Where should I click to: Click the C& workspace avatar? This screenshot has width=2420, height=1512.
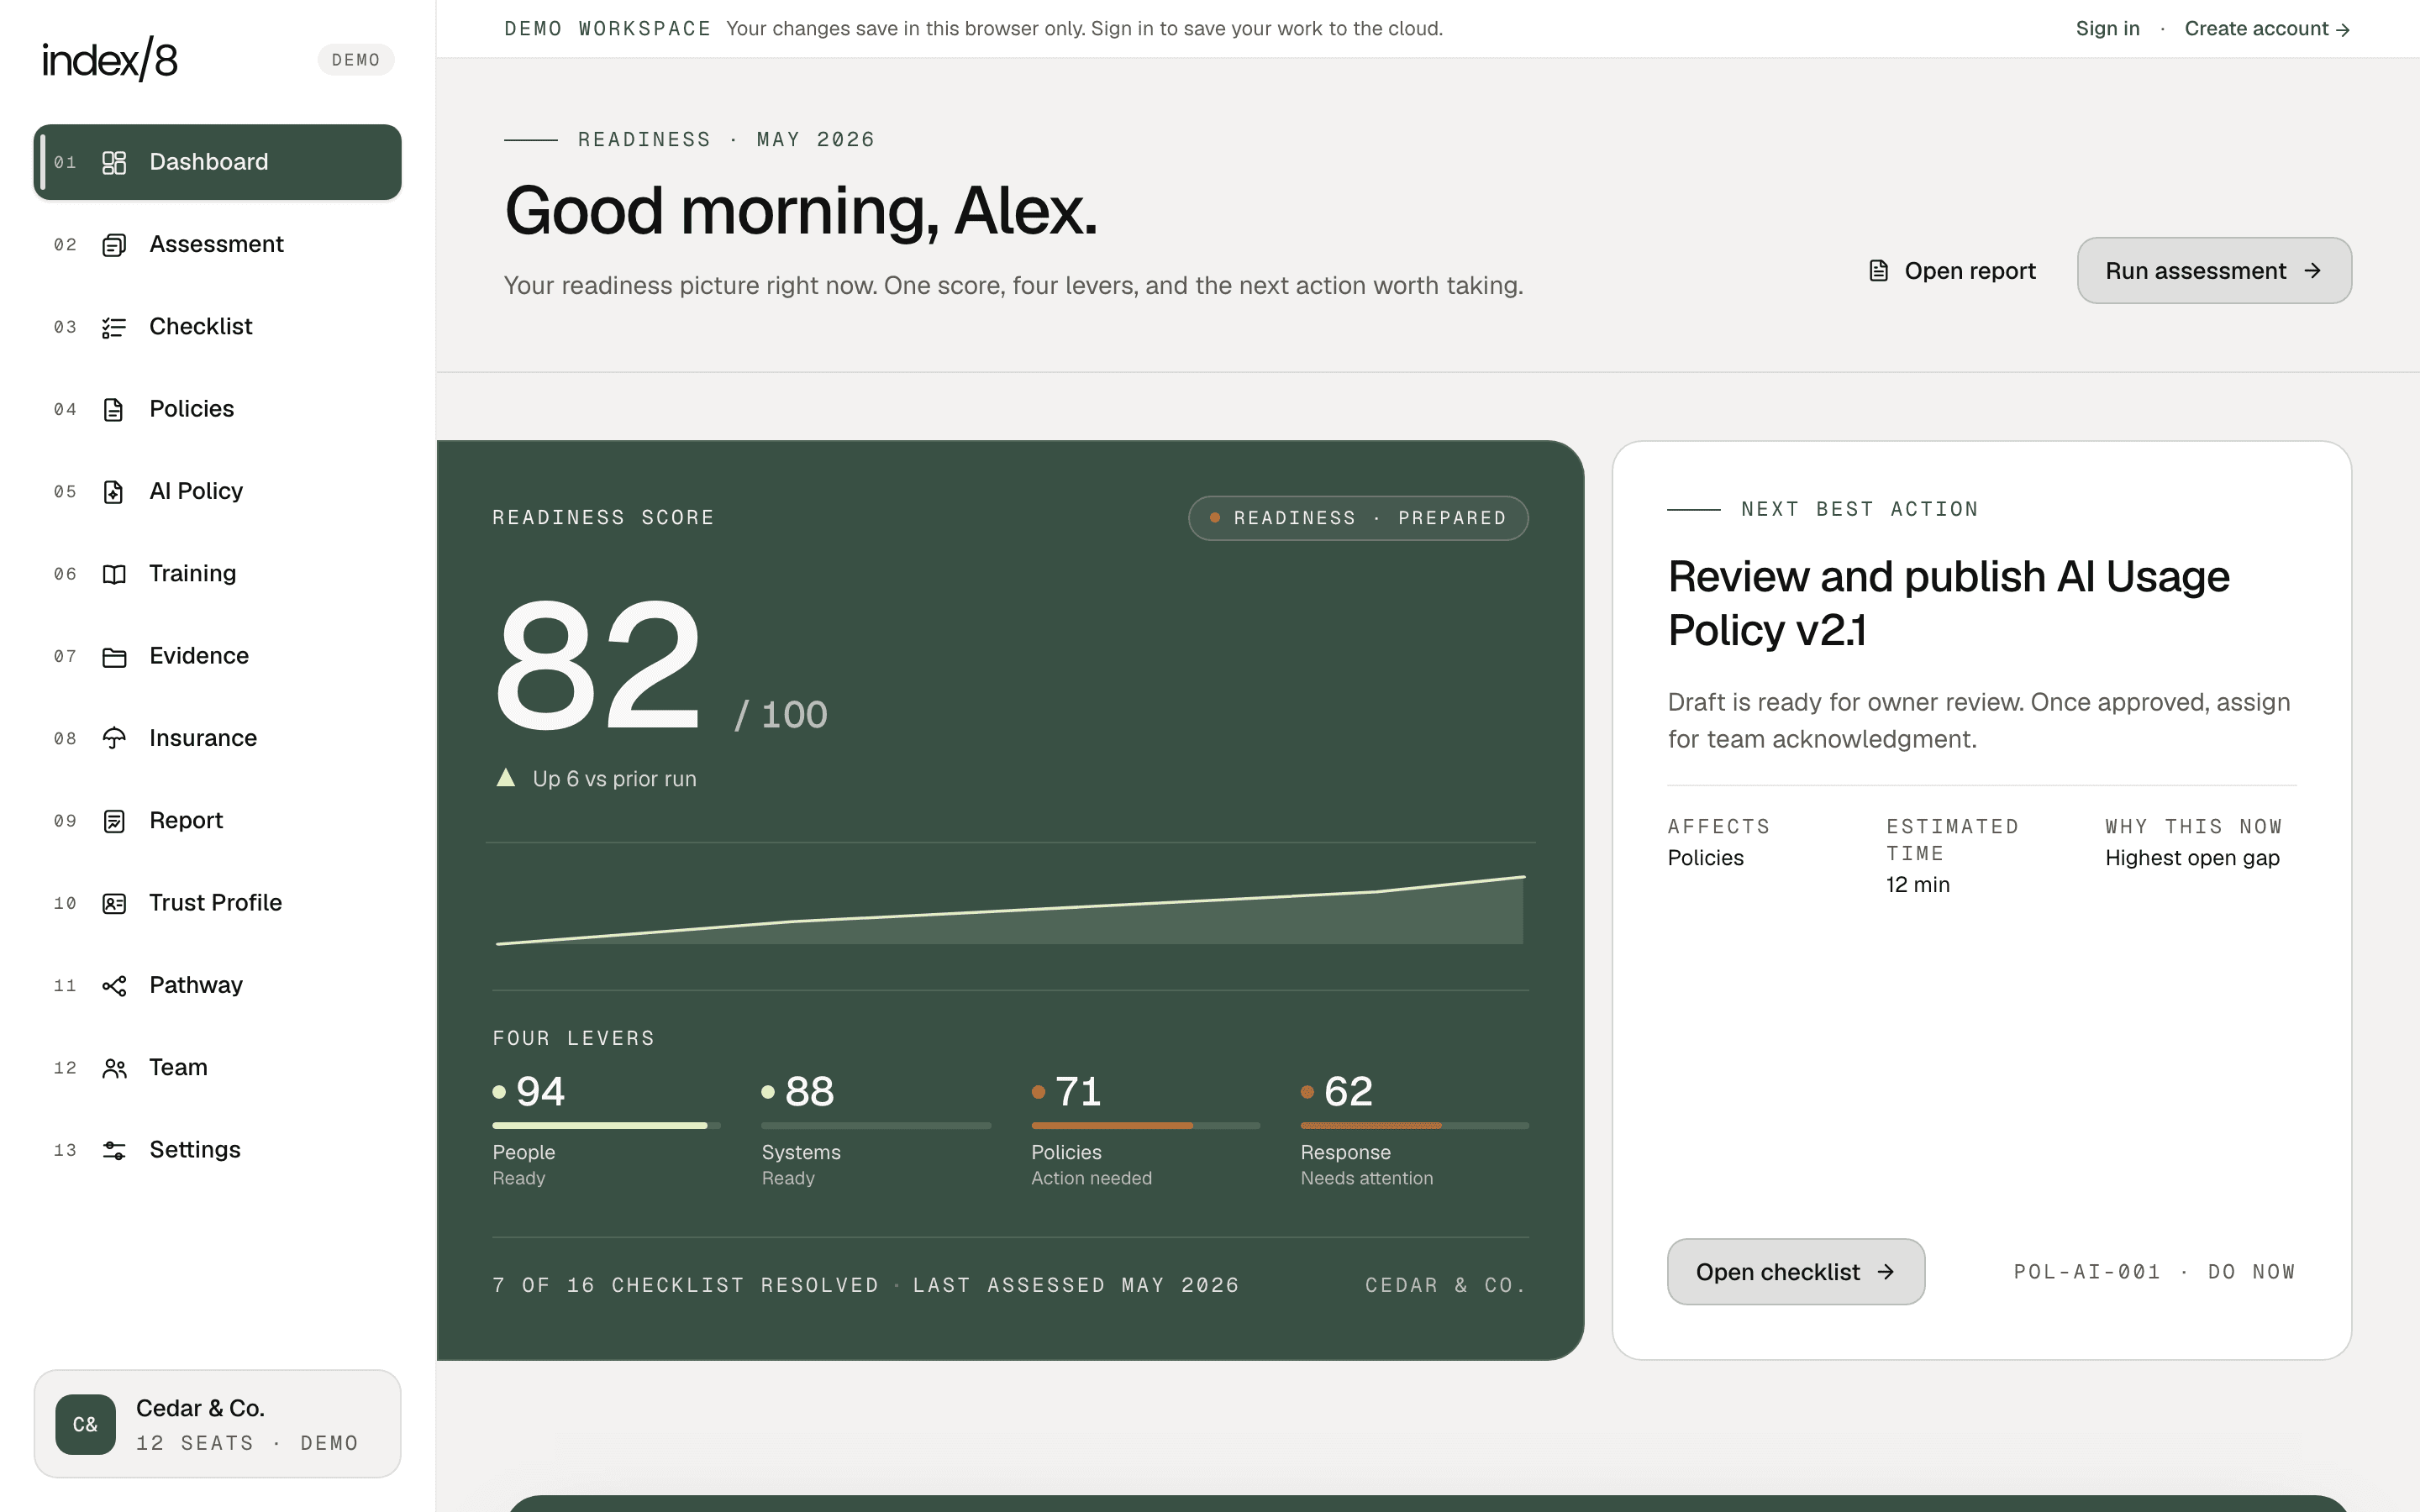coord(86,1424)
